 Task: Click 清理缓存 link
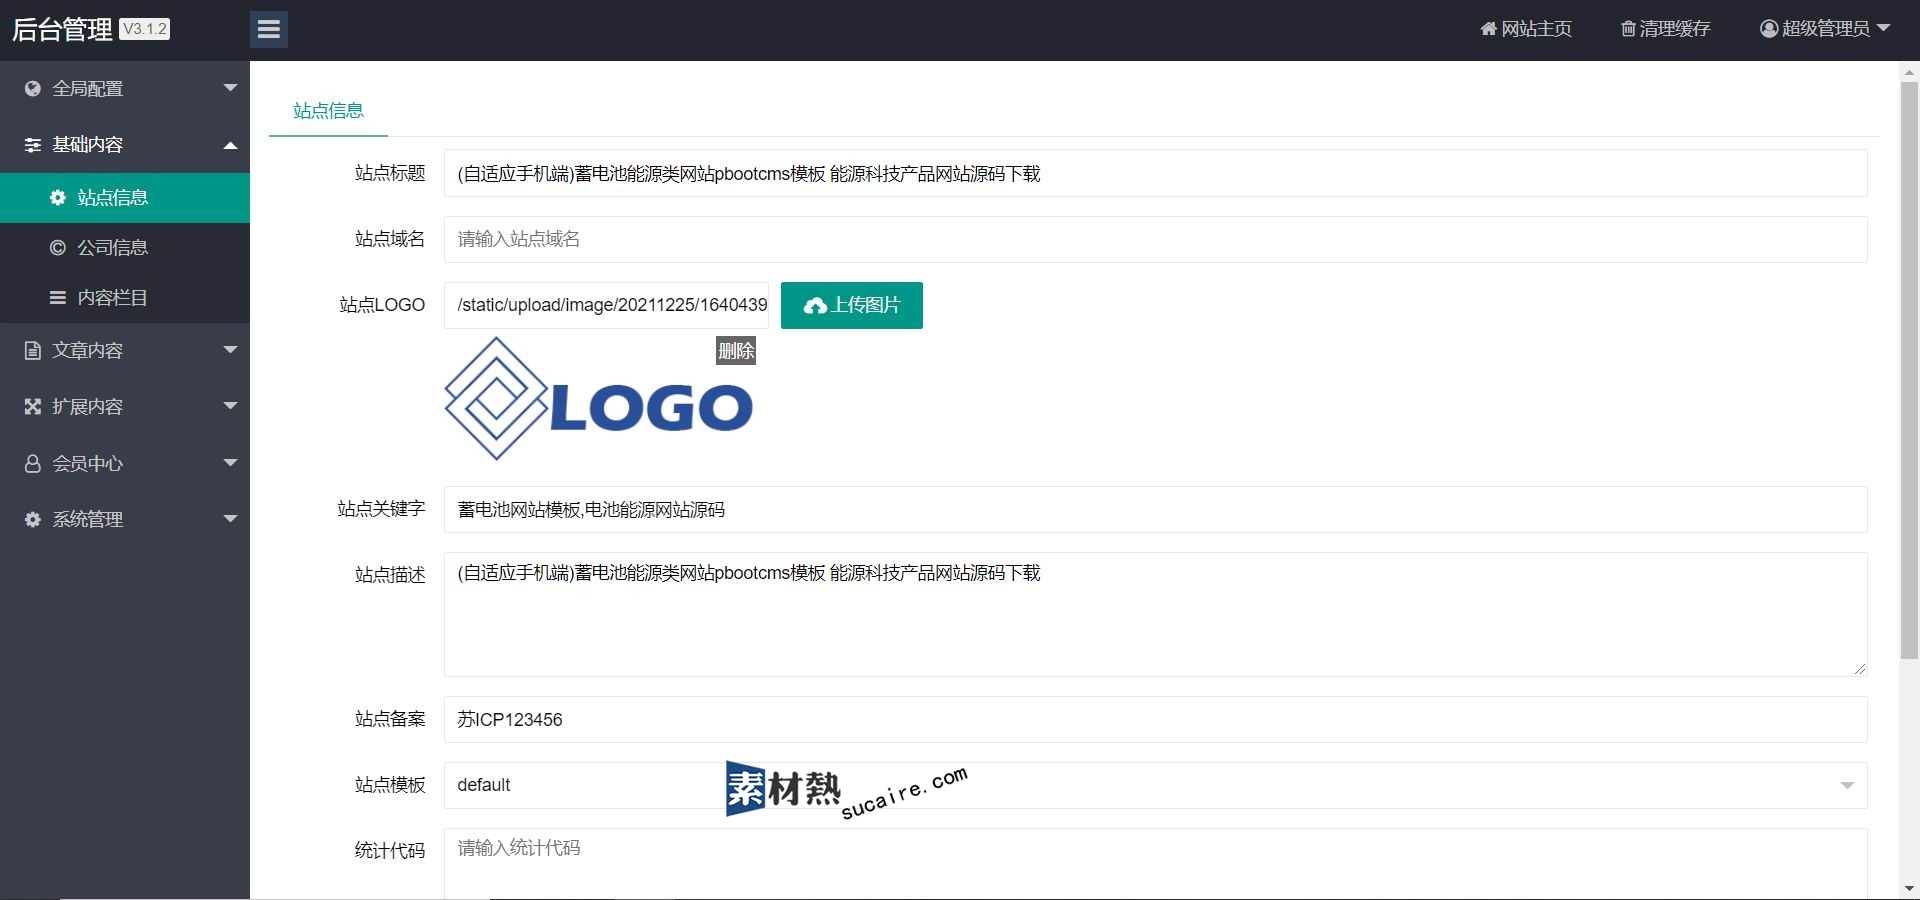point(1666,29)
